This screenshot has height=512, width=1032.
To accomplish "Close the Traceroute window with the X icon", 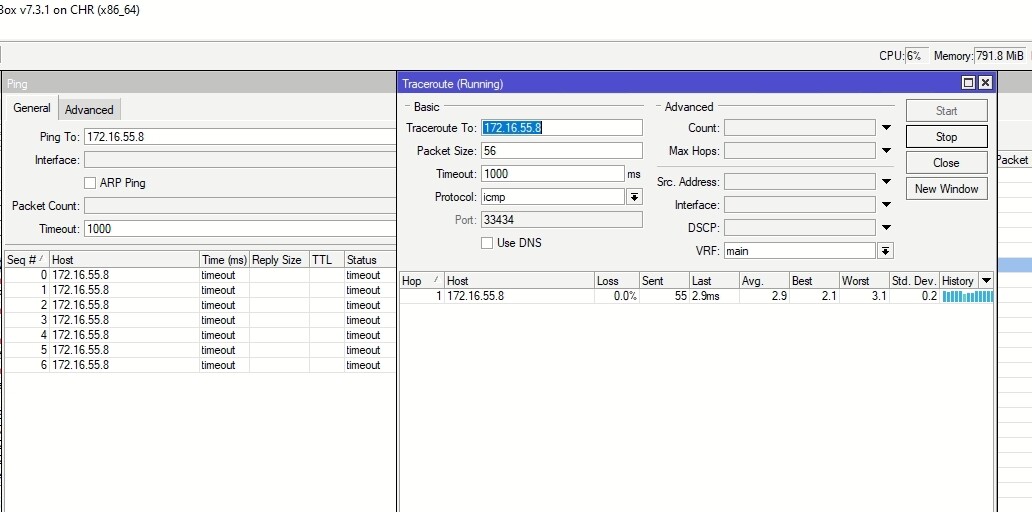I will coord(985,83).
